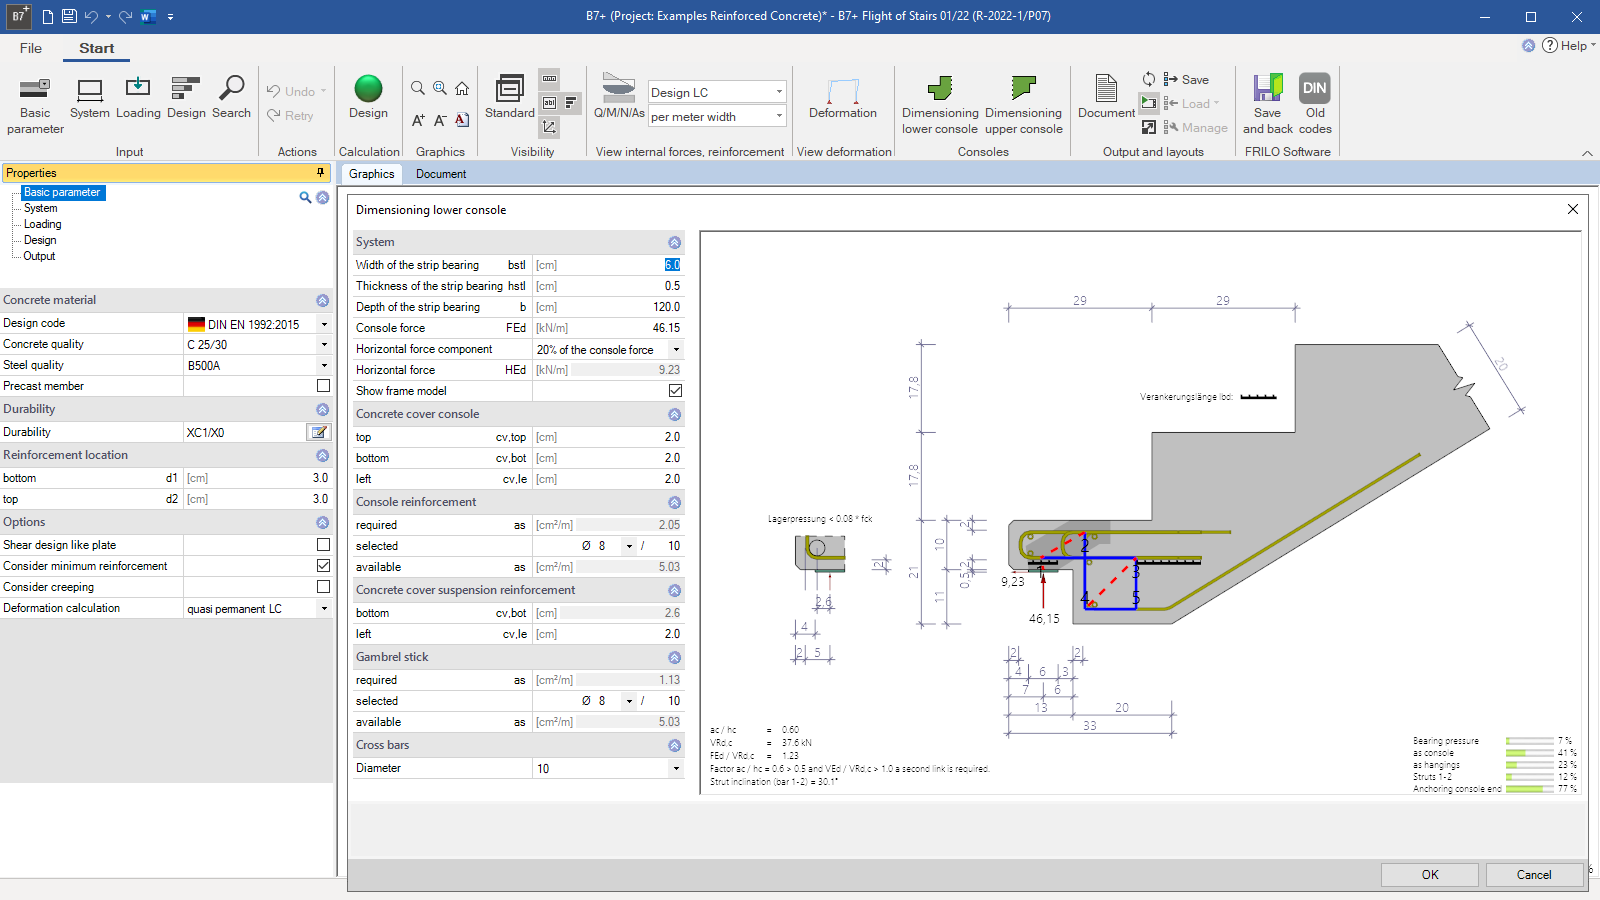Select Output in properties tree
The width and height of the screenshot is (1600, 900).
point(40,256)
